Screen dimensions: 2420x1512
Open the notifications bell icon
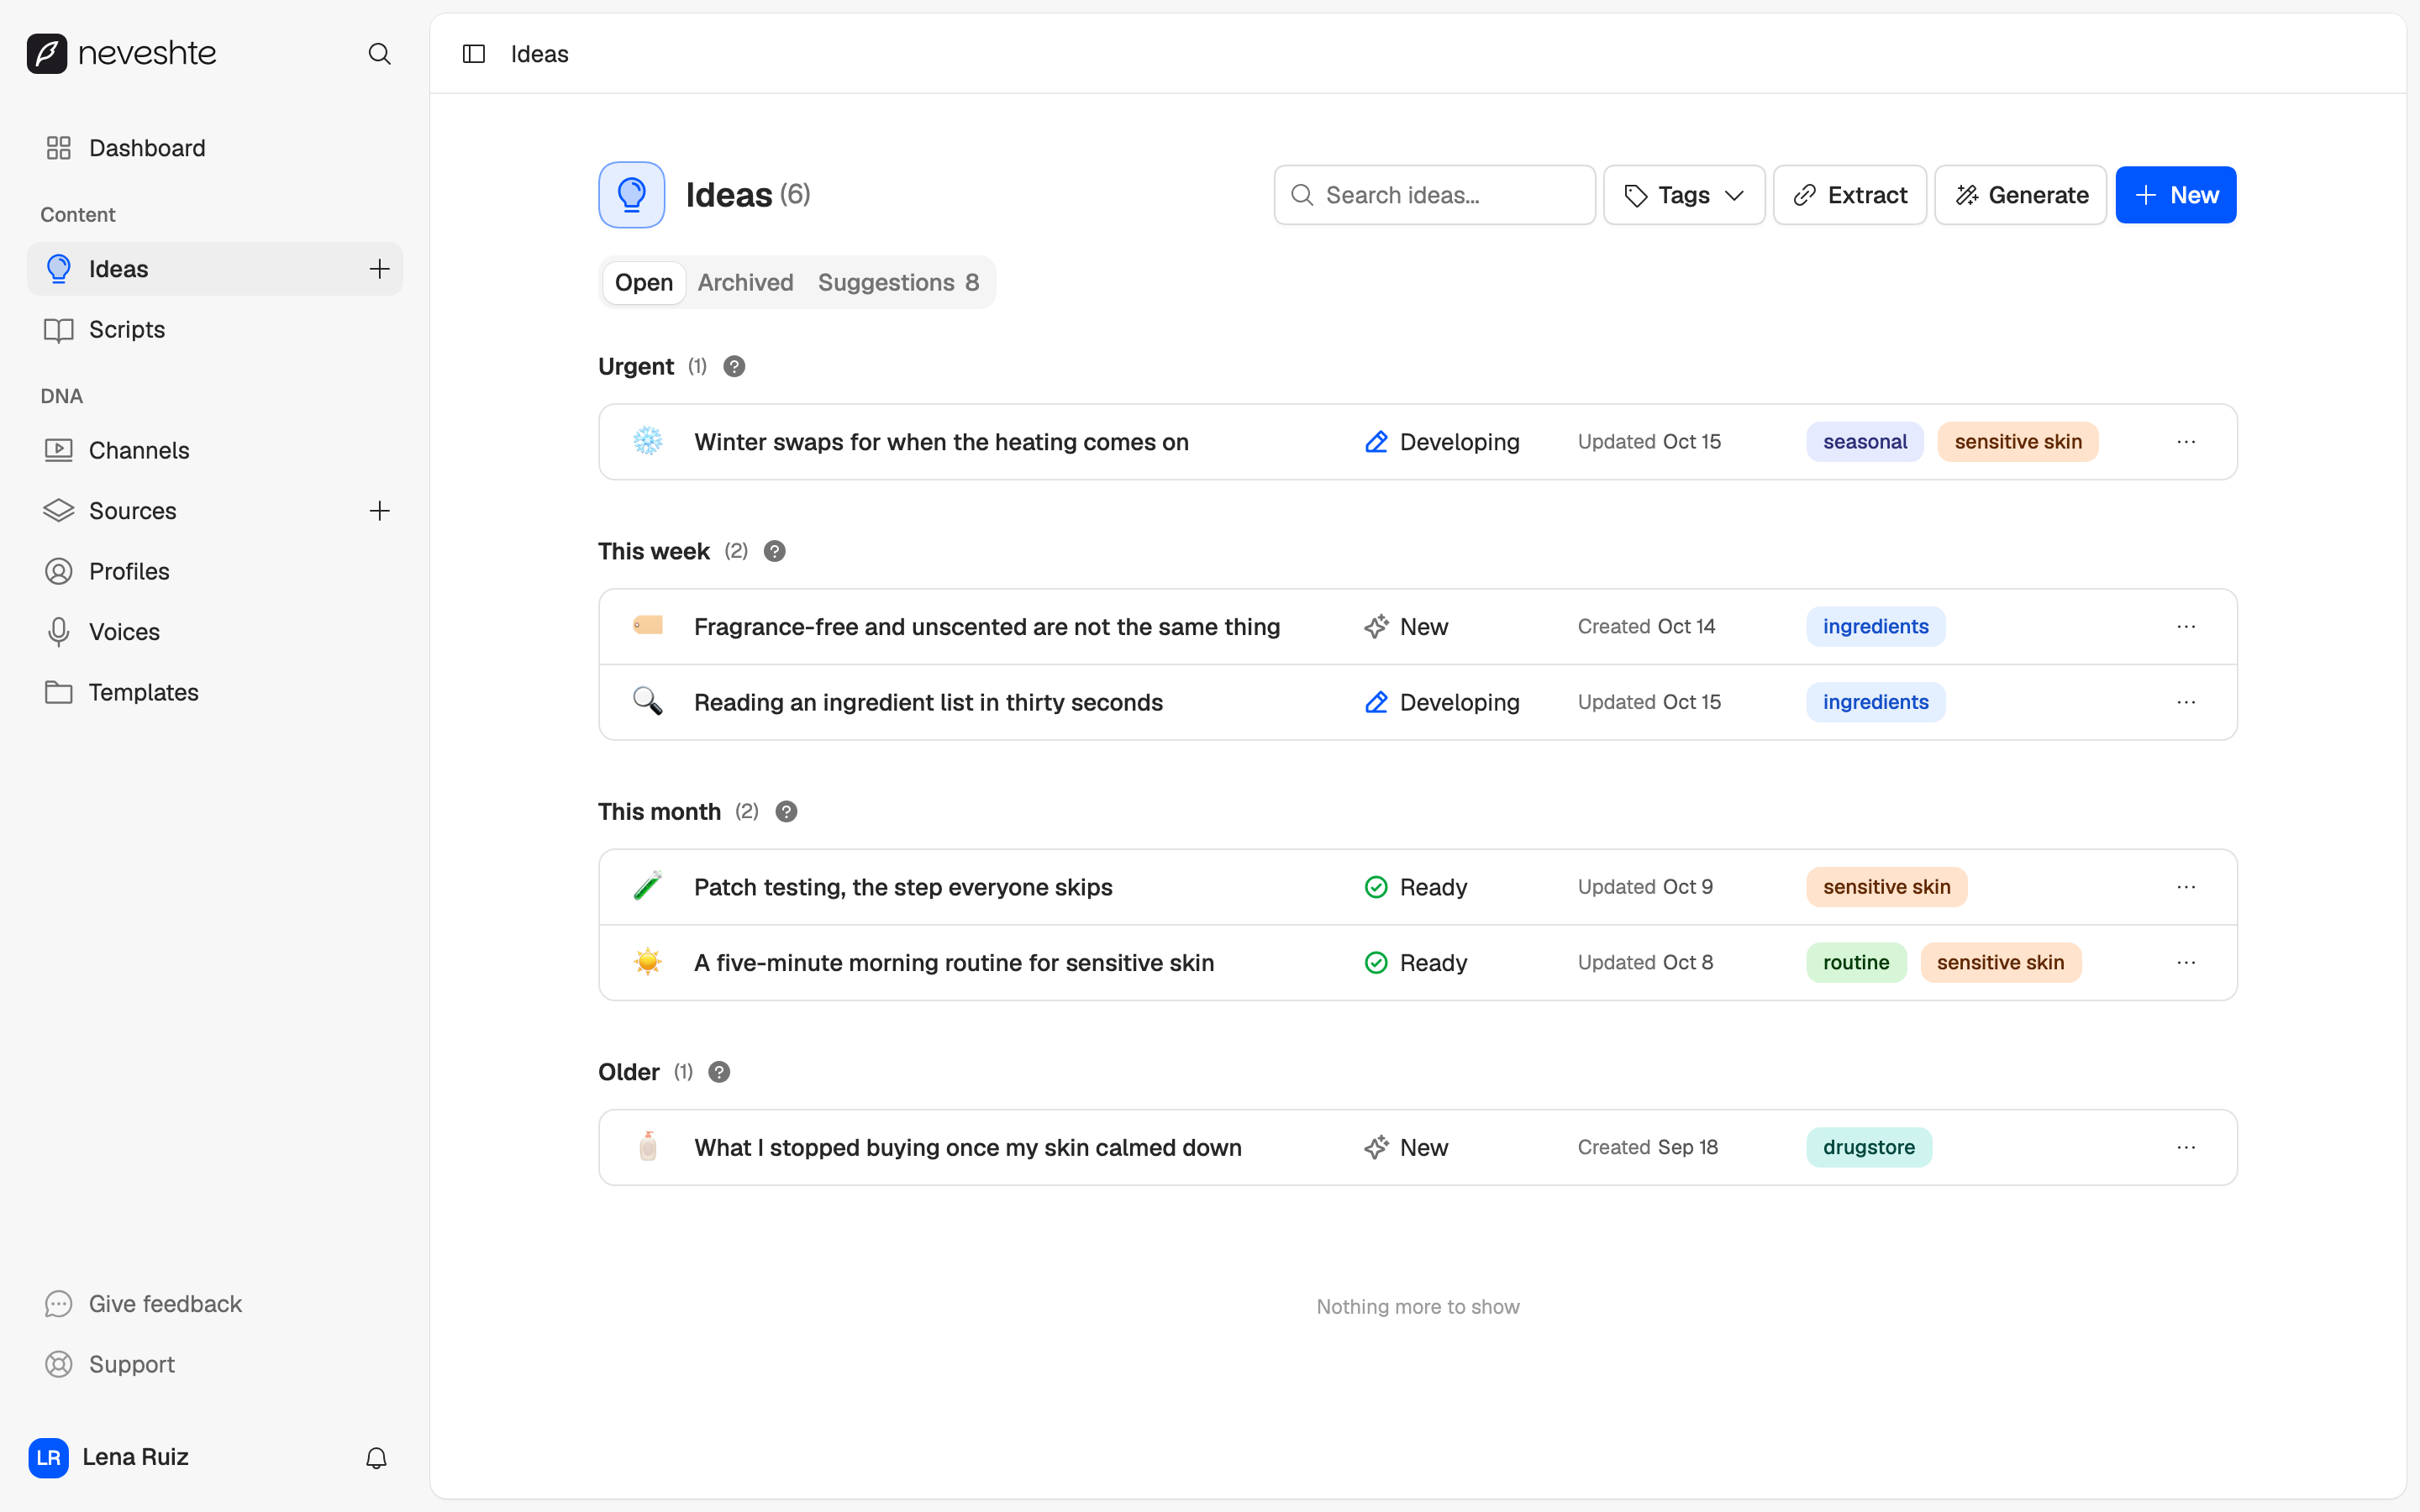point(376,1458)
